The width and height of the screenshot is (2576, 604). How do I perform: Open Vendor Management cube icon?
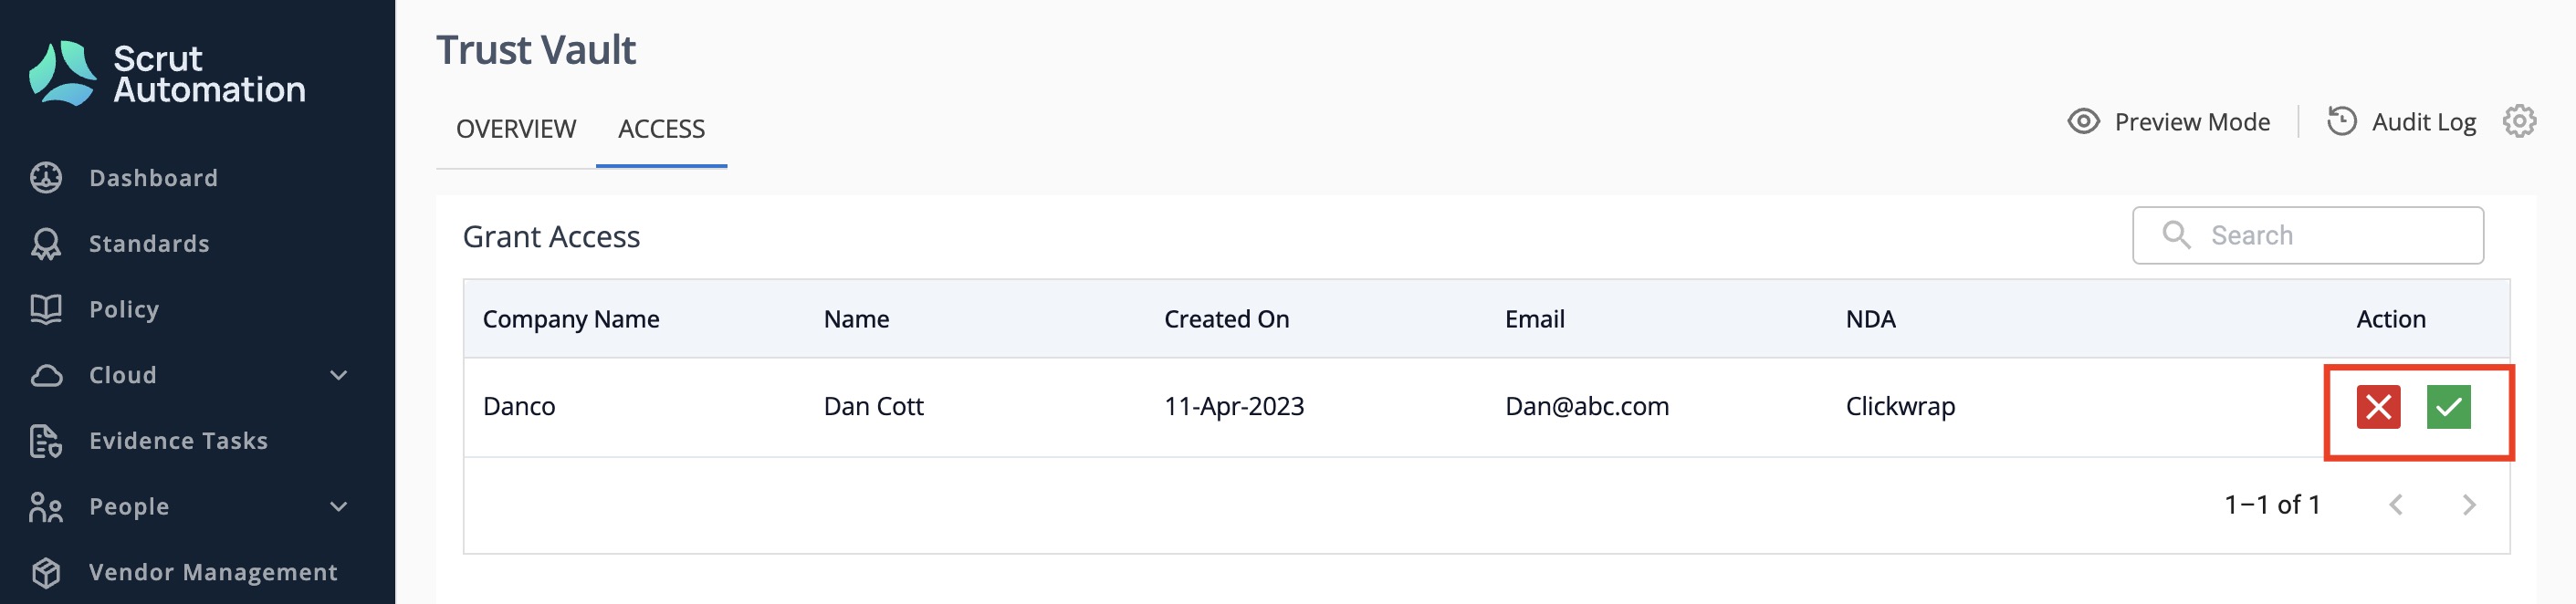click(46, 572)
